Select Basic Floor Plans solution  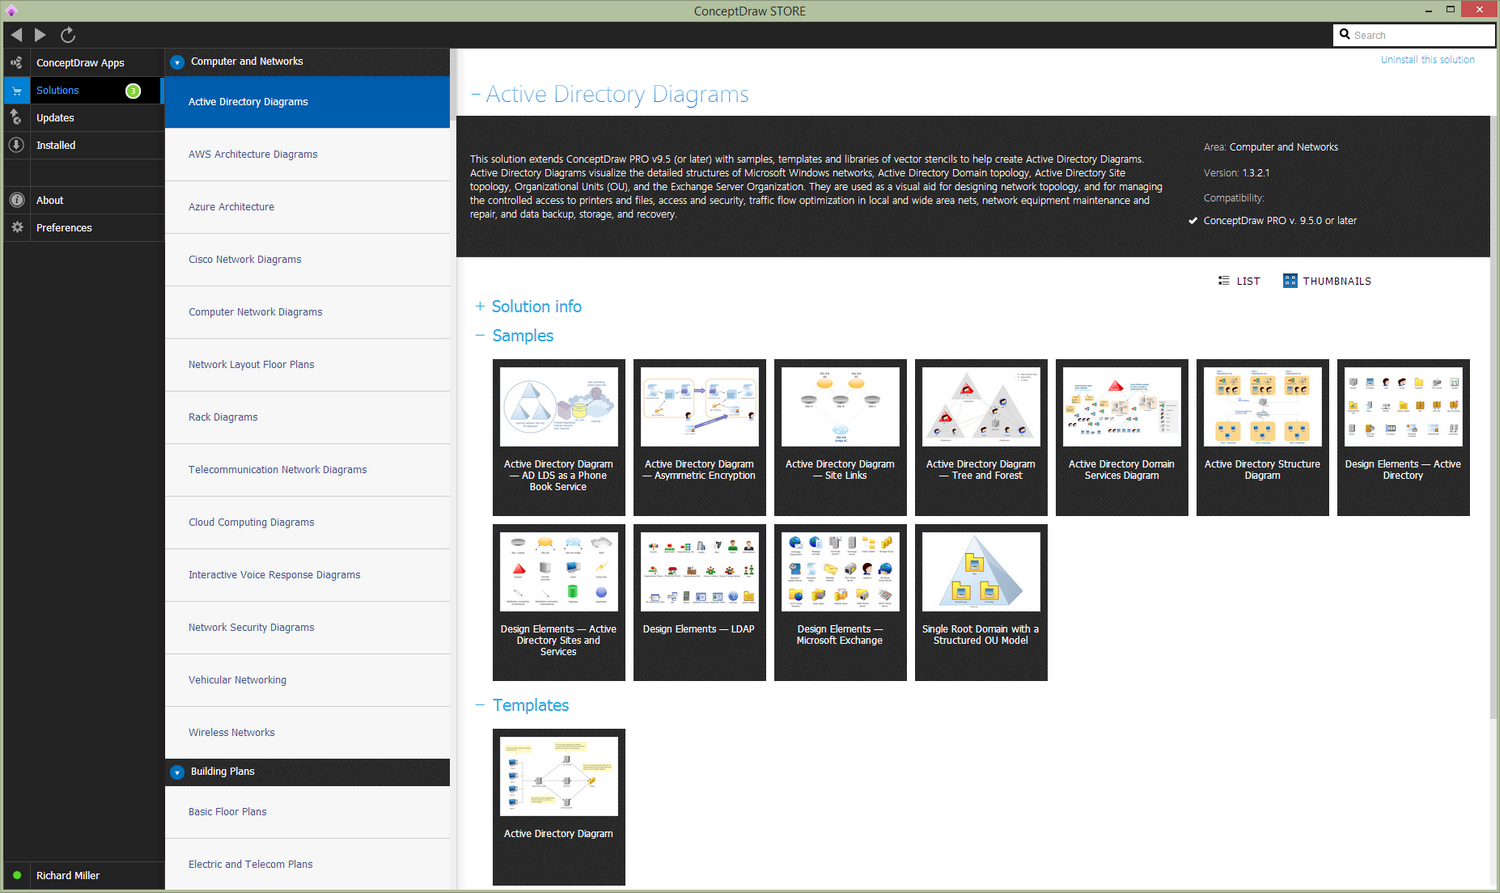pyautogui.click(x=307, y=812)
